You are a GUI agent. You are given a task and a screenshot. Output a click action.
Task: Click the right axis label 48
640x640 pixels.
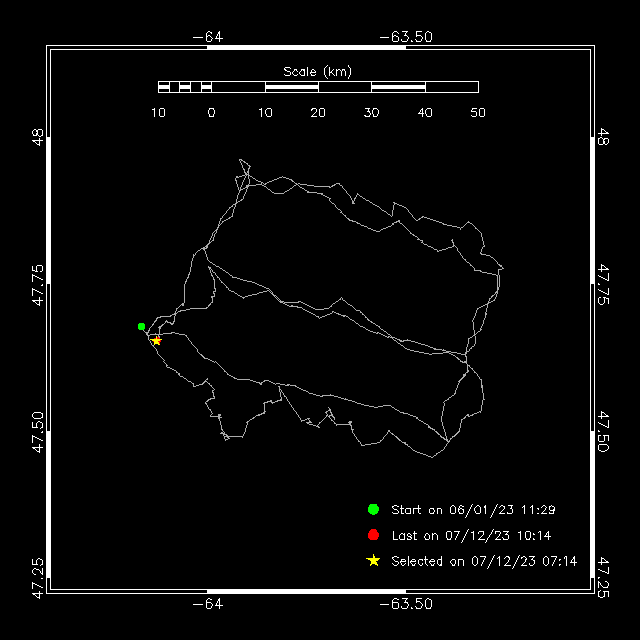pos(603,137)
